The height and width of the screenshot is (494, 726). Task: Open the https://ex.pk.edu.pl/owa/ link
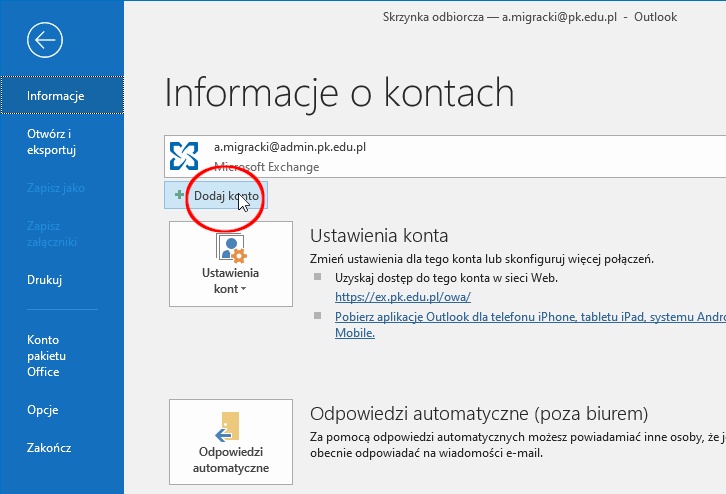click(402, 297)
